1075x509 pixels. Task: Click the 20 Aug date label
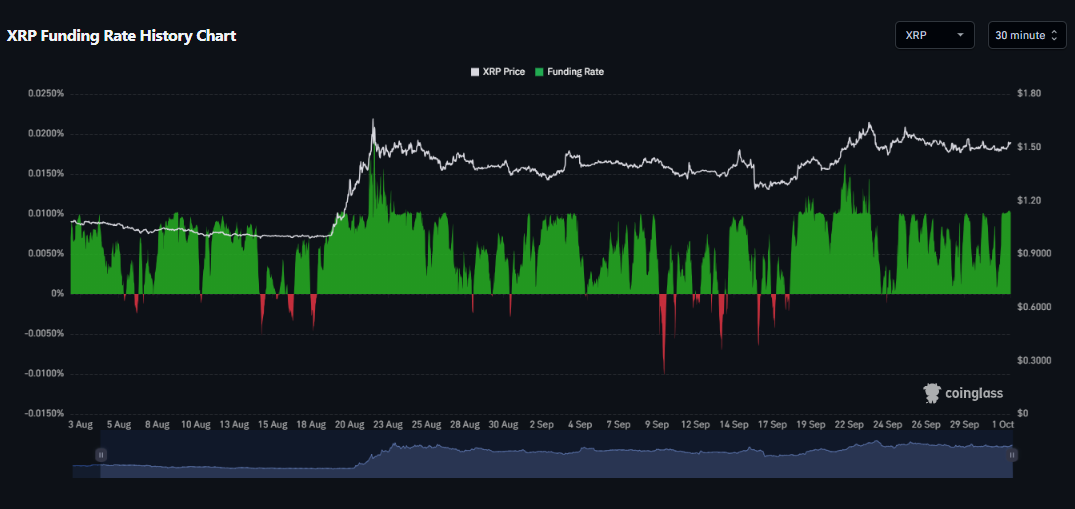click(350, 425)
